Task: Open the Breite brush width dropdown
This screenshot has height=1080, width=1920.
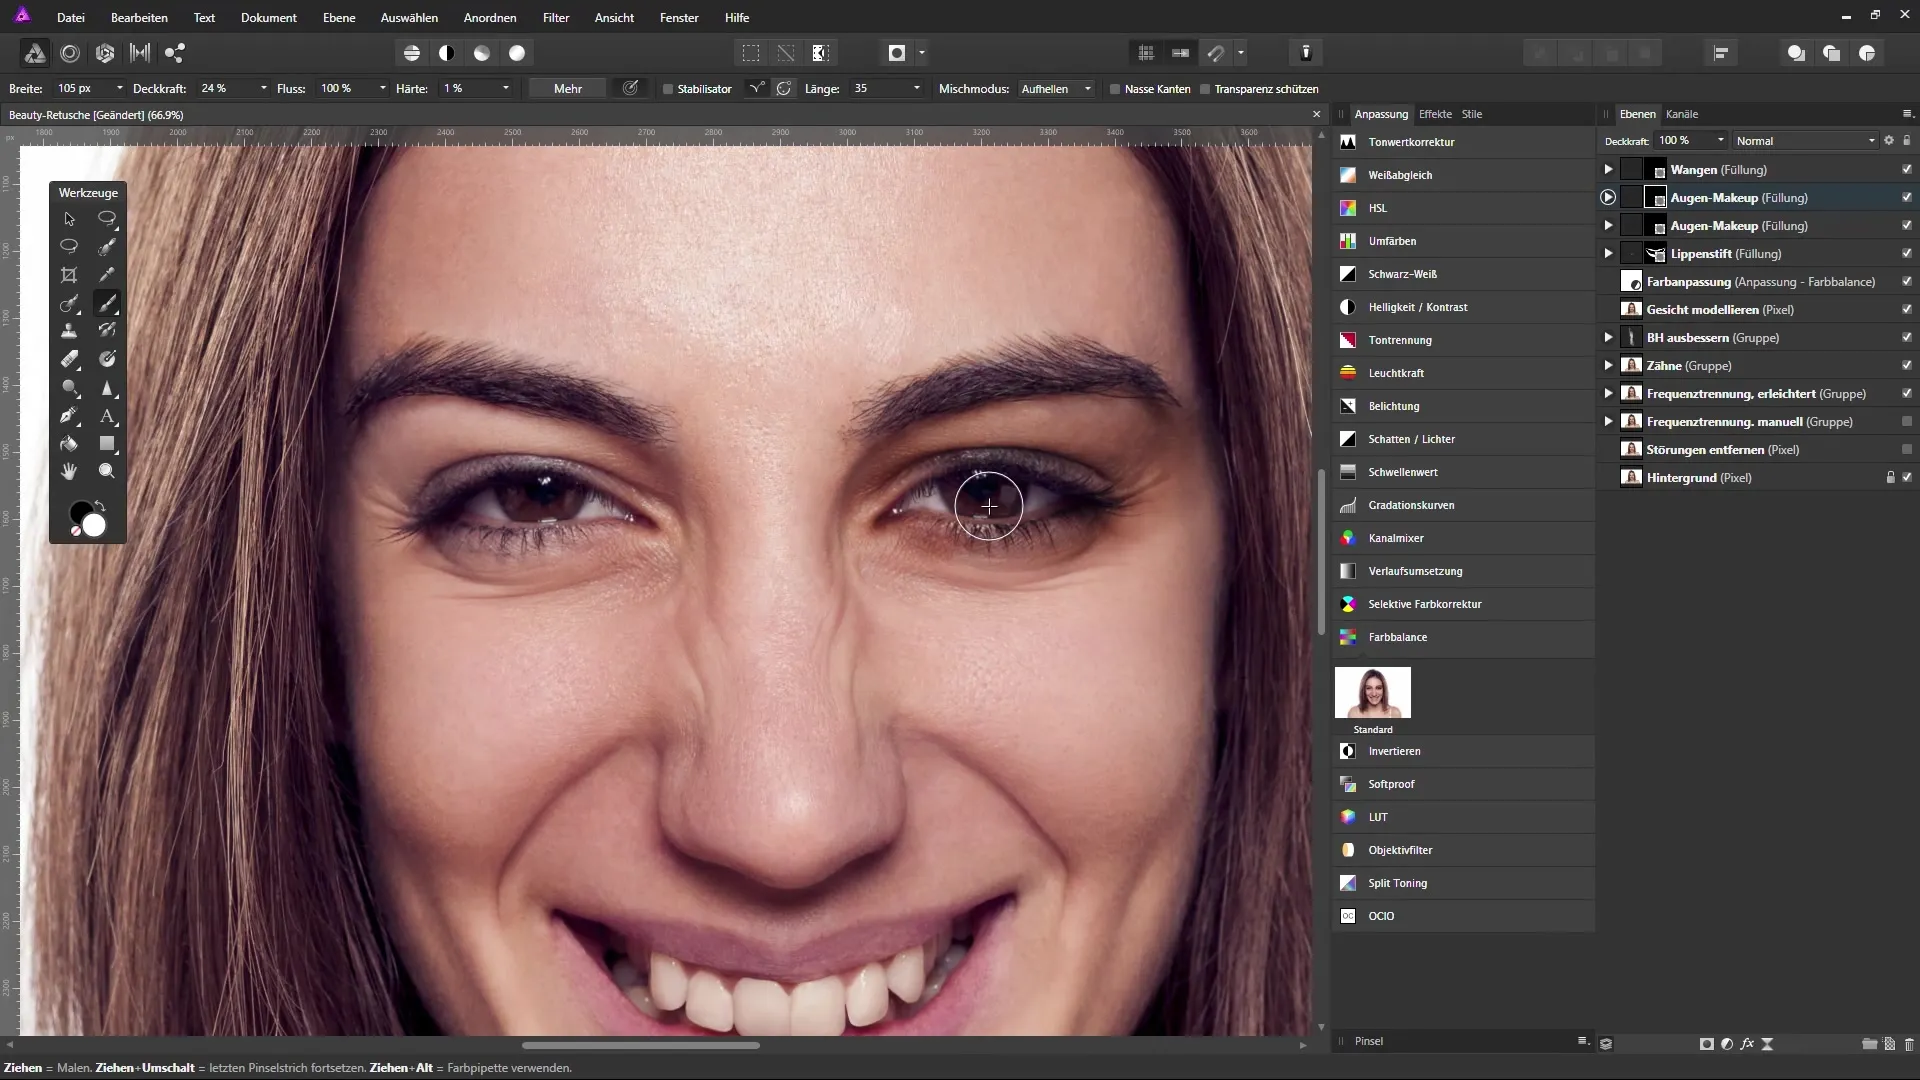Action: tap(120, 88)
